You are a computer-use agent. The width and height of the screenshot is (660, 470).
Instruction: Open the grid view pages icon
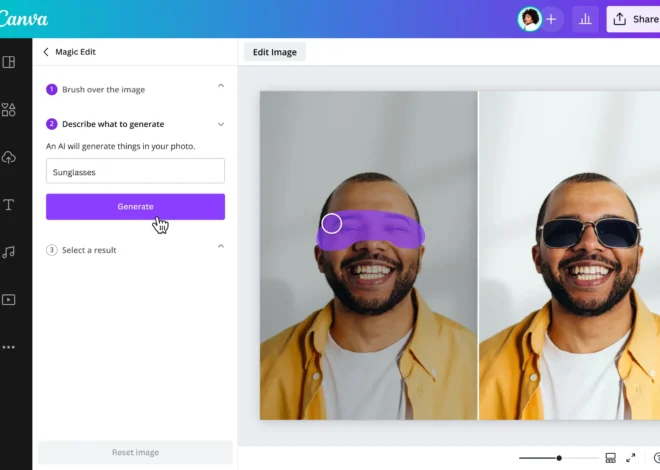[610, 458]
